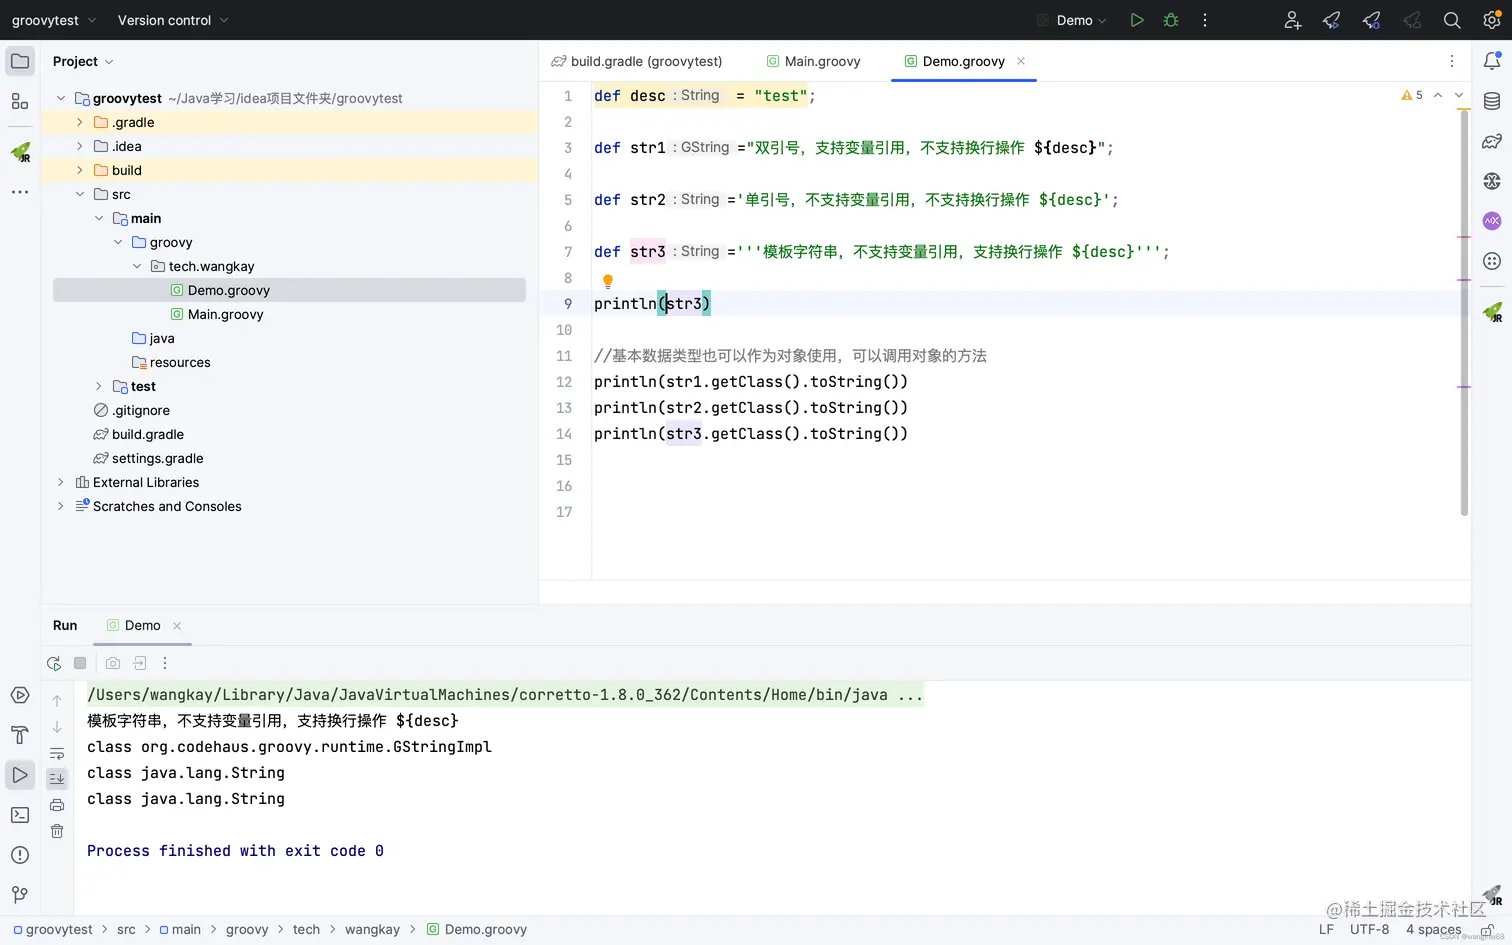The width and height of the screenshot is (1512, 945).
Task: Show more tool windows ellipsis in left bar
Action: point(20,191)
